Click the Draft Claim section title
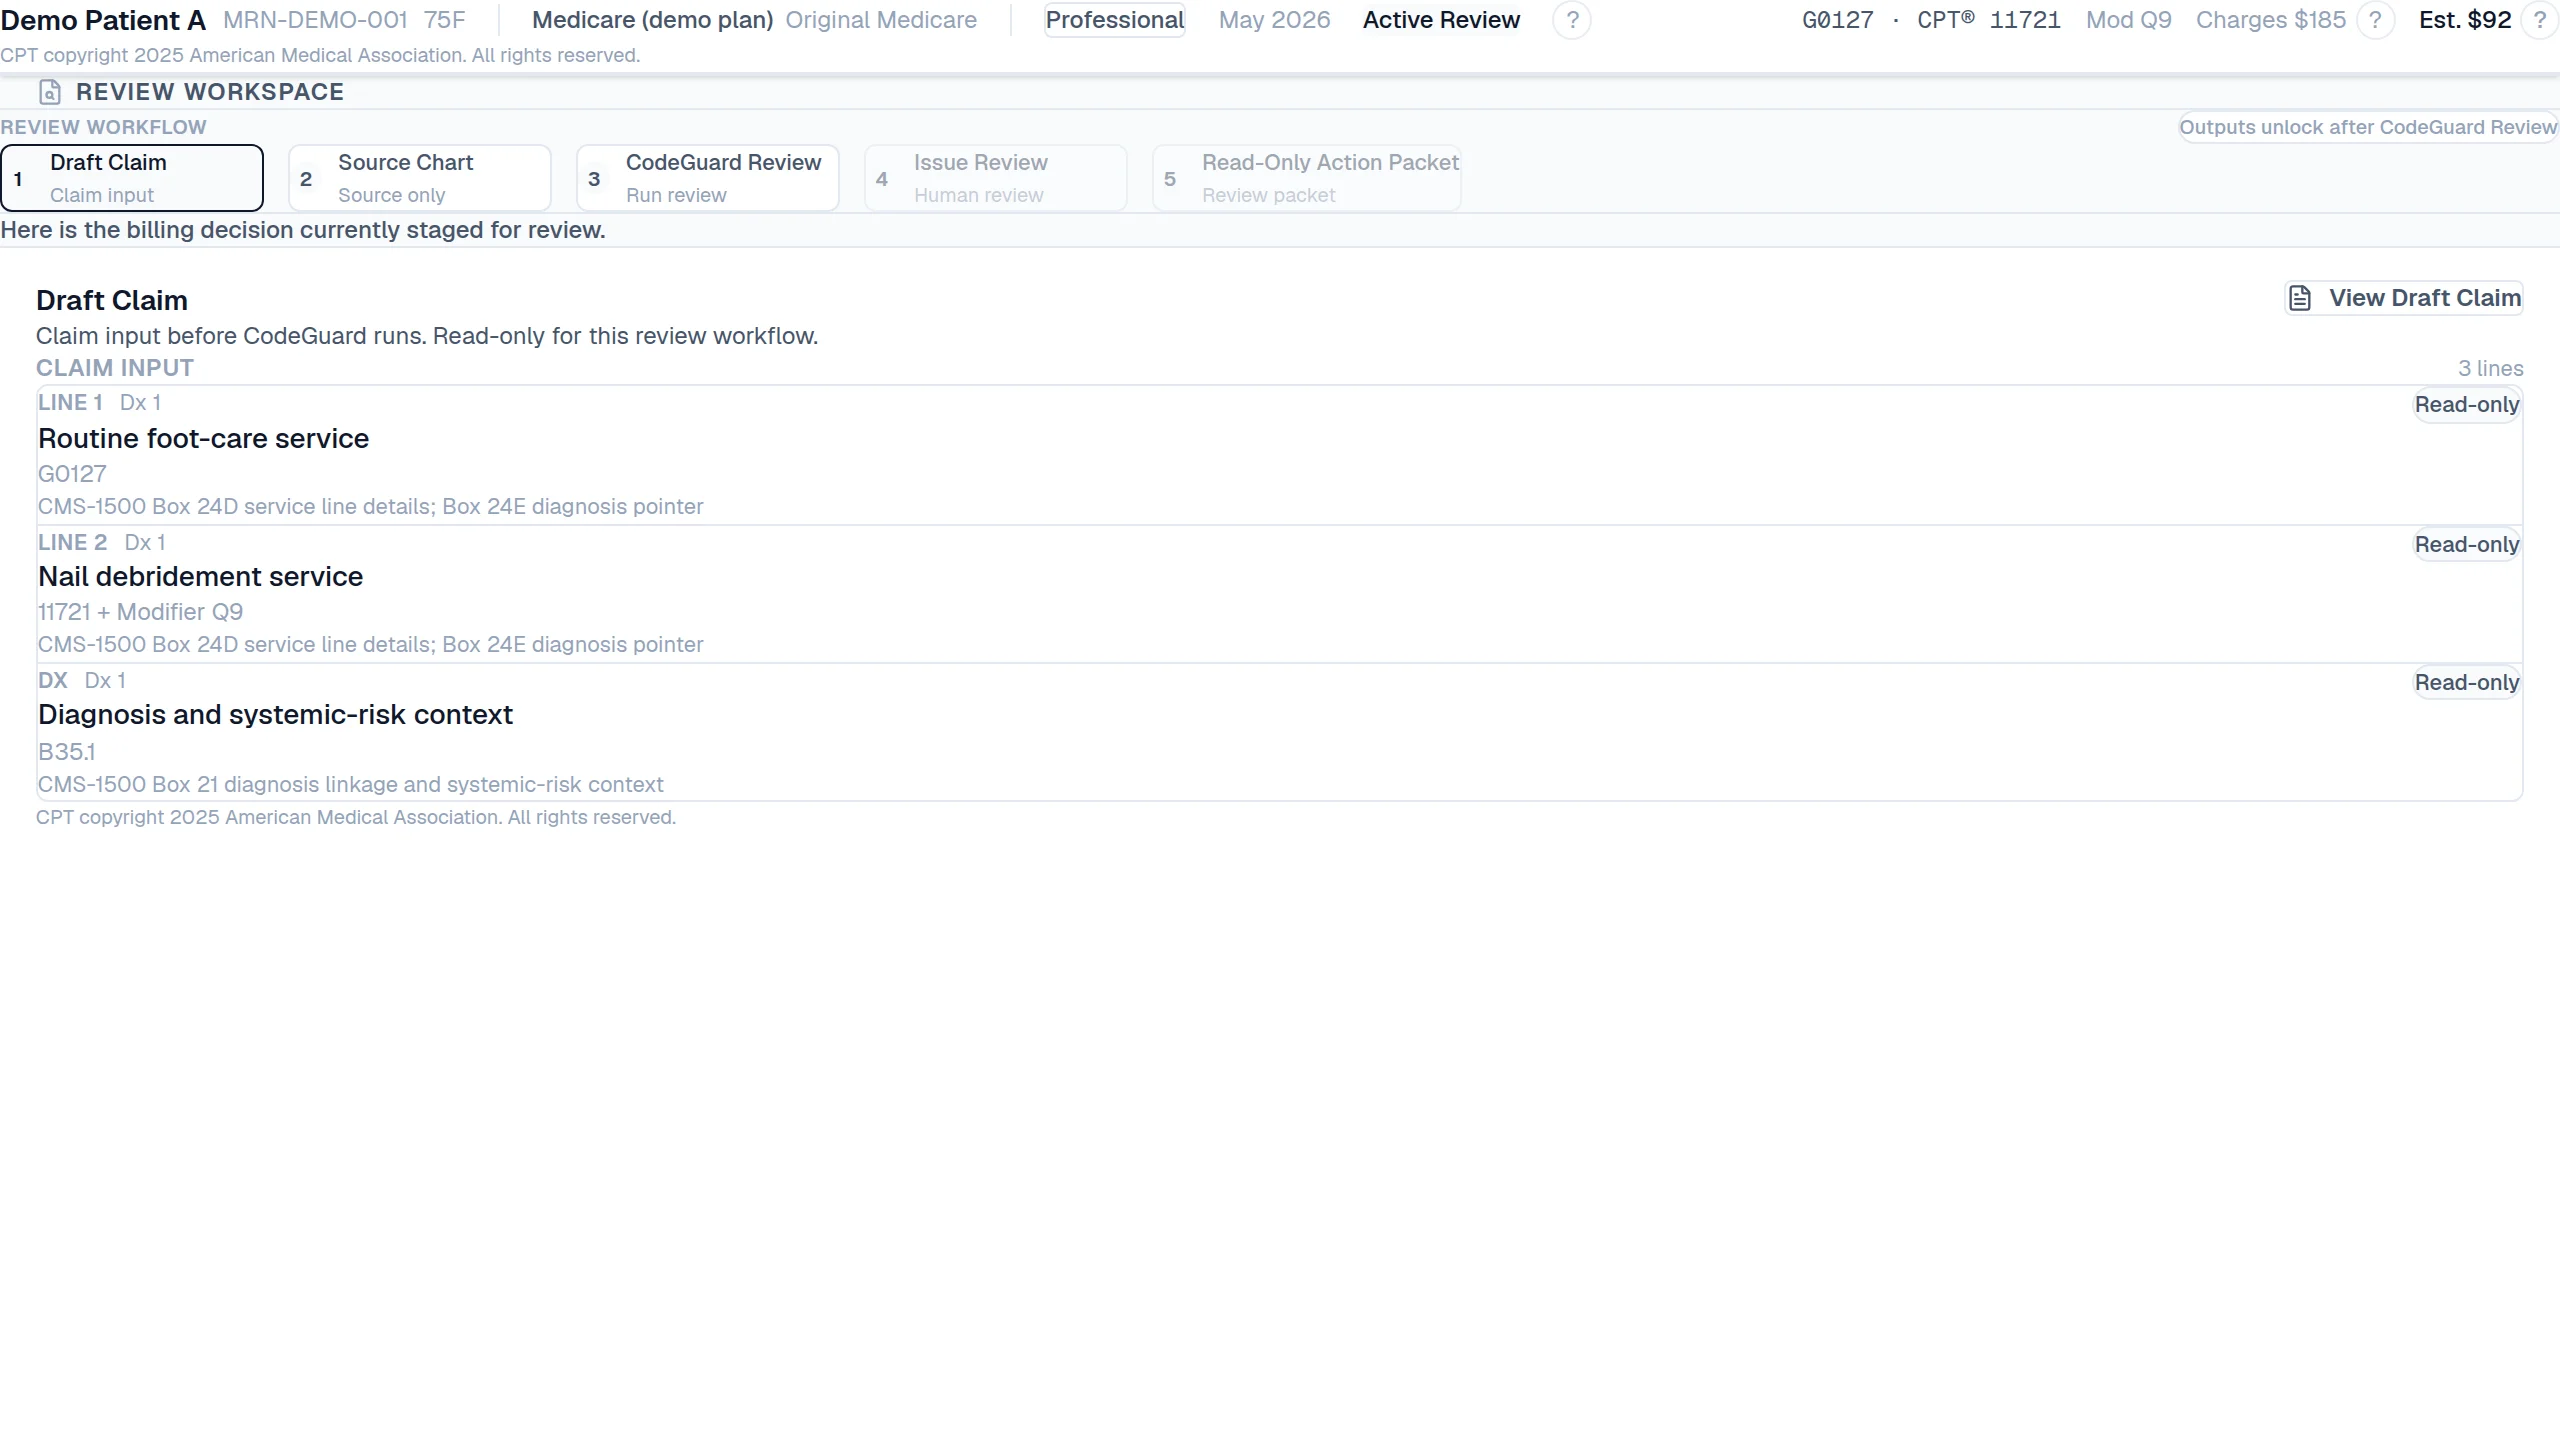 pos(112,300)
